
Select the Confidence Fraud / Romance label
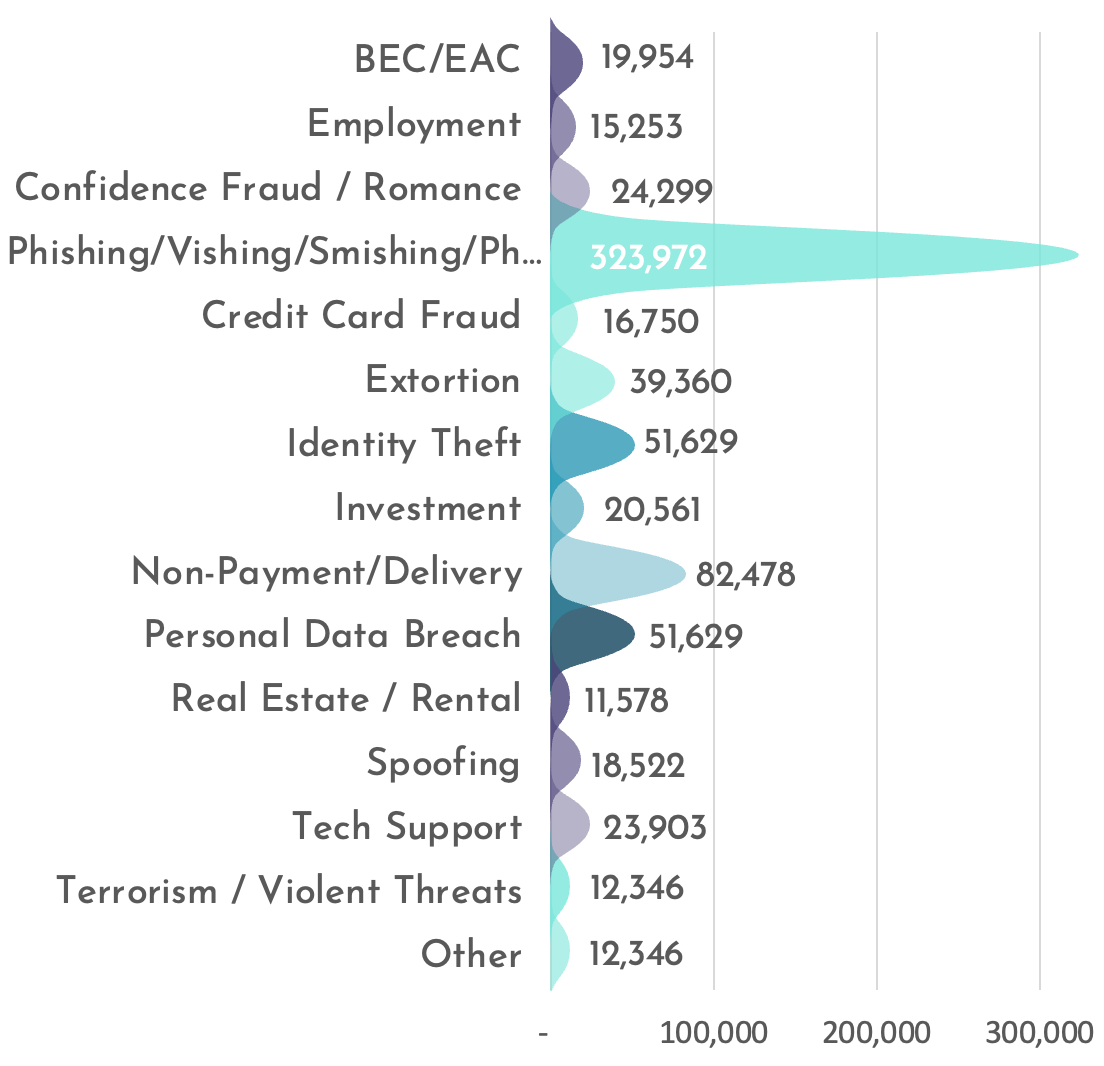click(268, 188)
